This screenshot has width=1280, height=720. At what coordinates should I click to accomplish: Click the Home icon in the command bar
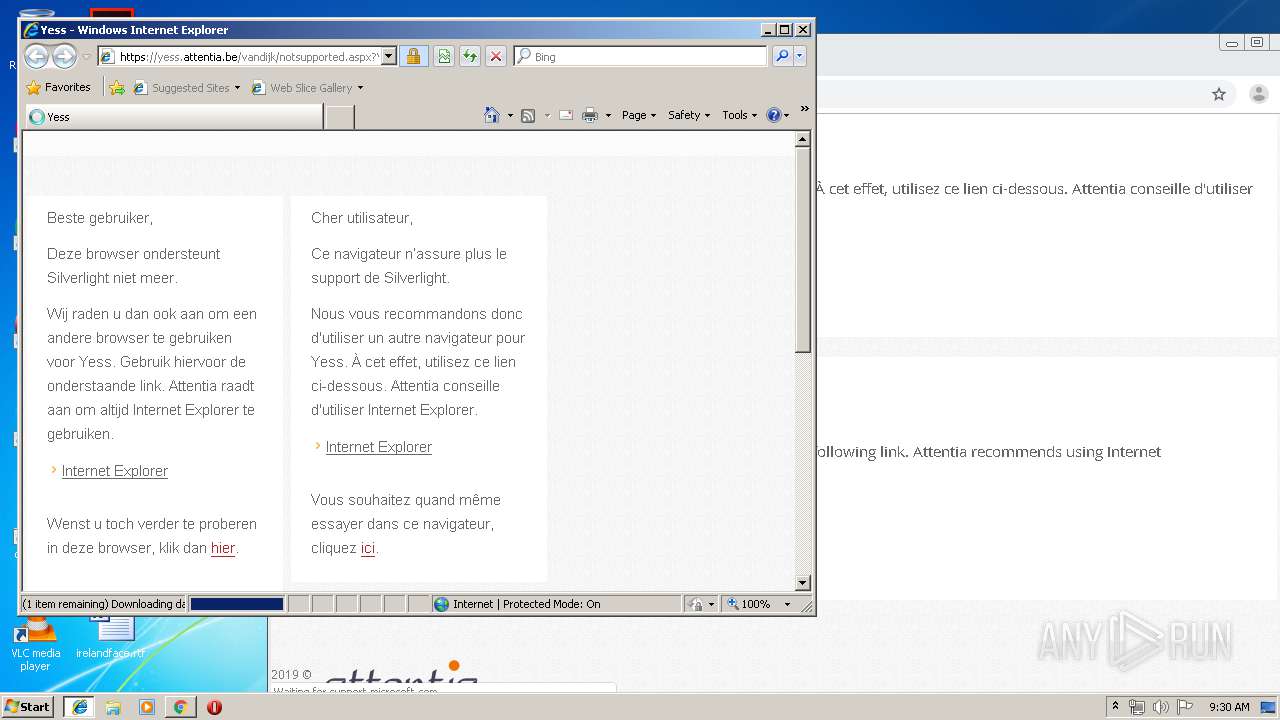(492, 115)
